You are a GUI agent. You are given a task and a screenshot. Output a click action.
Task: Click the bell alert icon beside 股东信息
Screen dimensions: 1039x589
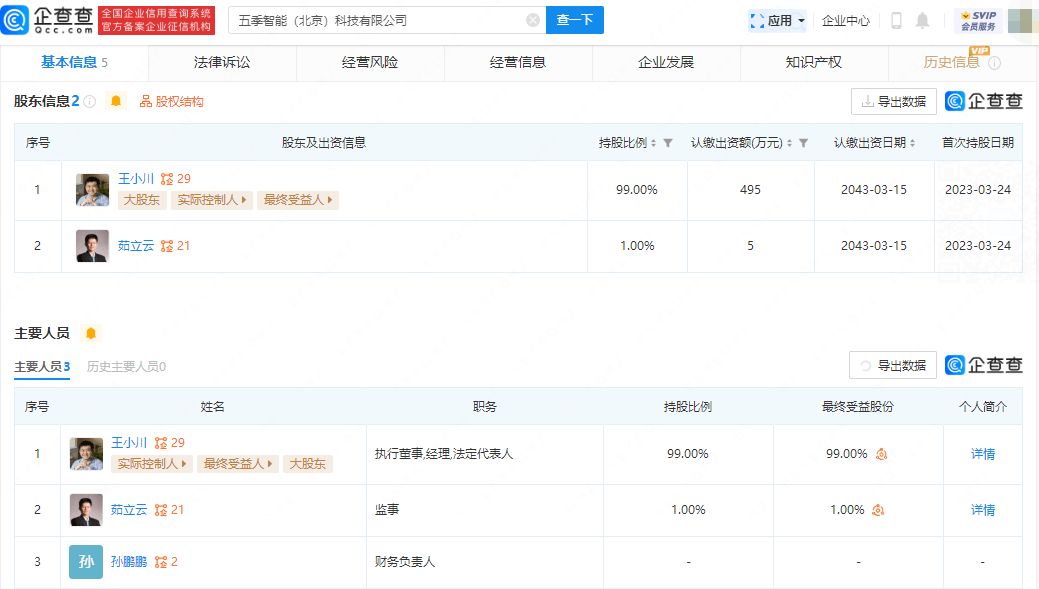[x=116, y=101]
